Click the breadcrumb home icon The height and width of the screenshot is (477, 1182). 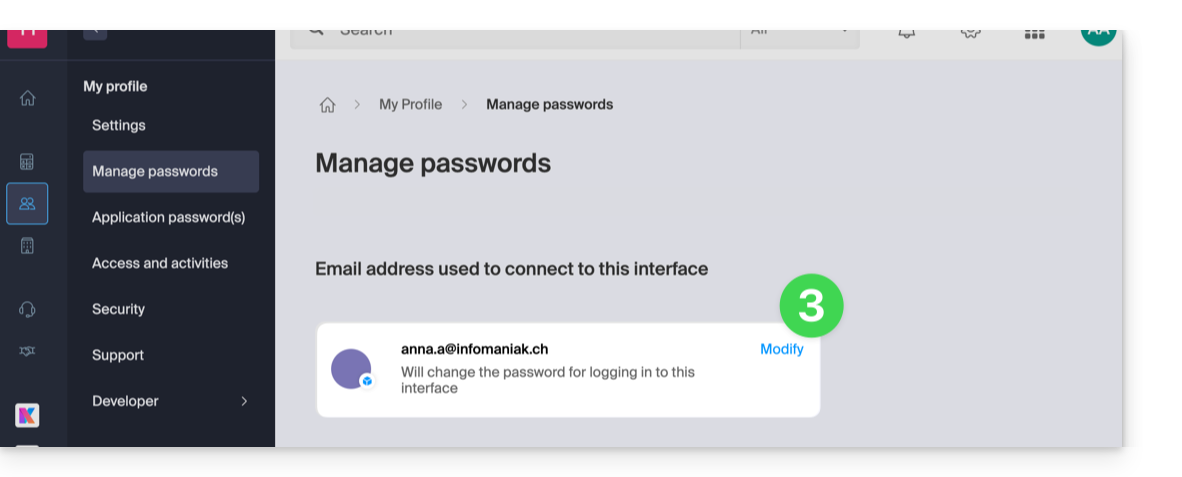pos(327,105)
